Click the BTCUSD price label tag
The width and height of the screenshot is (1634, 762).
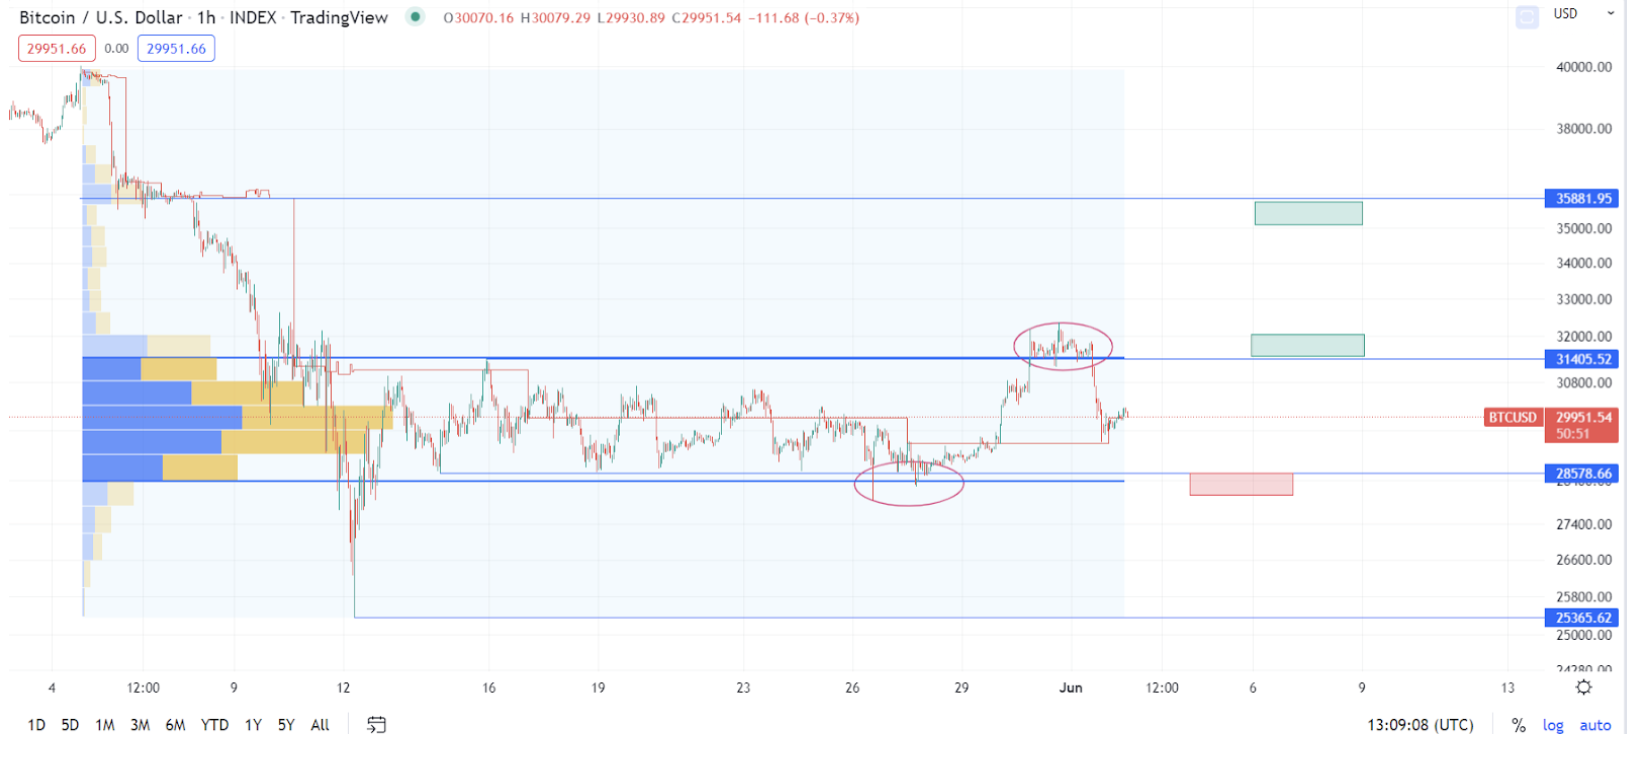pyautogui.click(x=1512, y=418)
